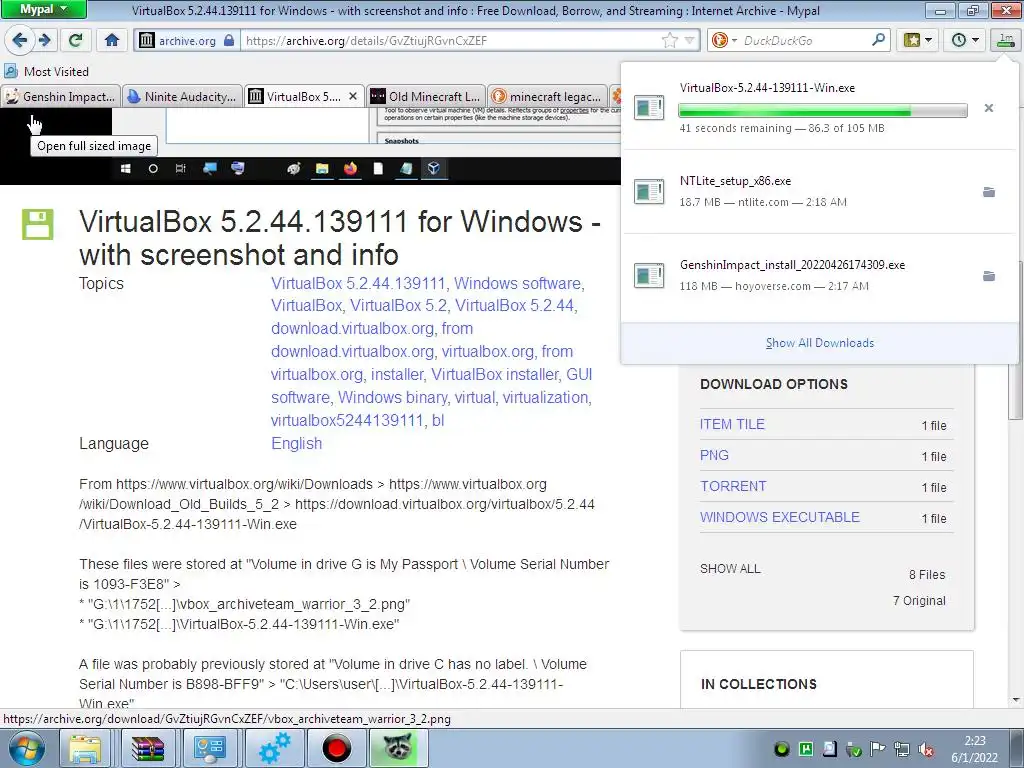
Task: Click the muted volume tray icon
Action: point(926,750)
